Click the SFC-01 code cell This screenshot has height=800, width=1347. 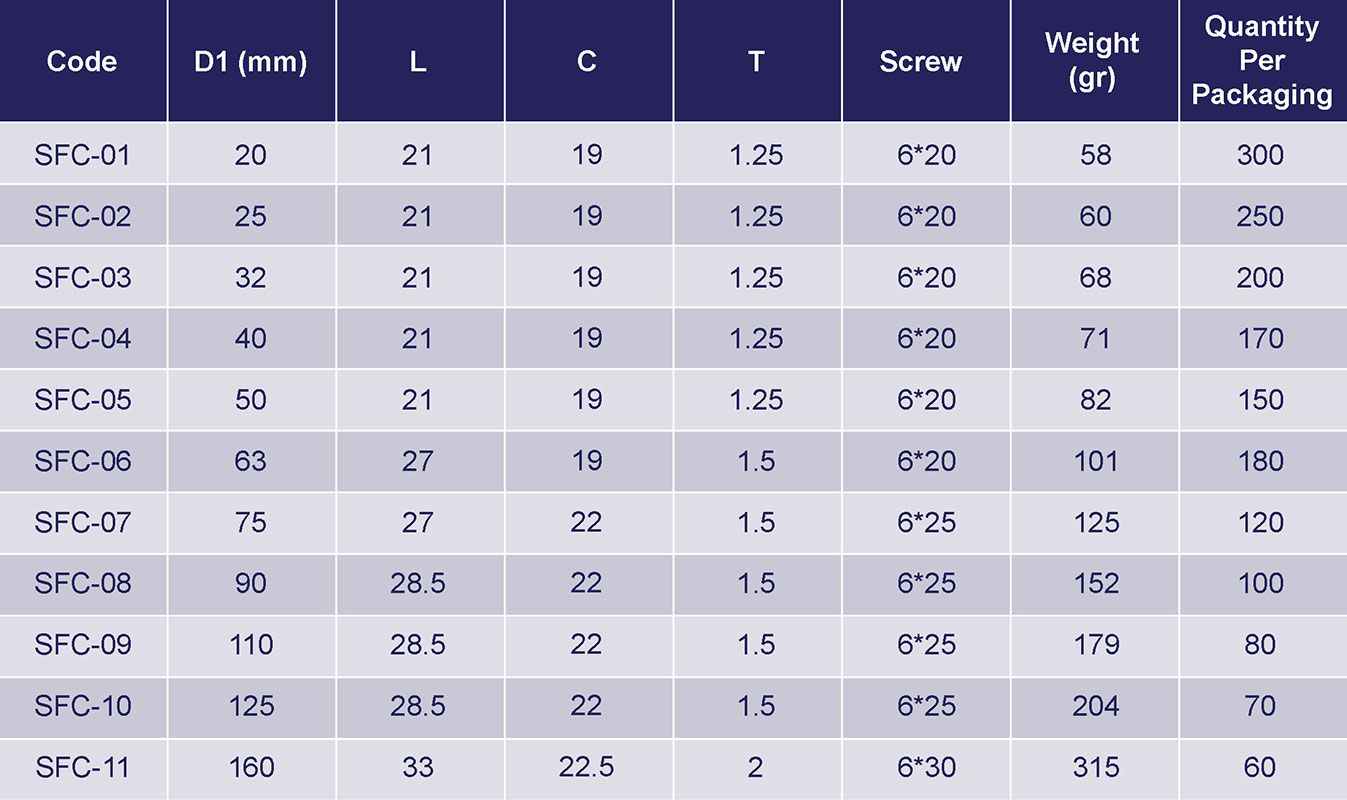(x=82, y=155)
